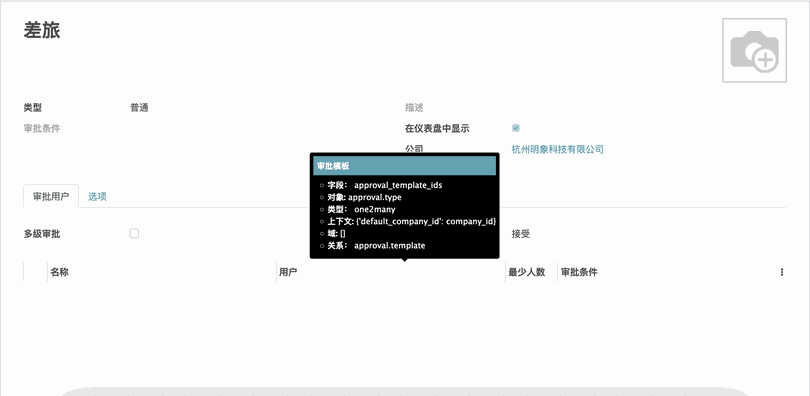810x396 pixels.
Task: Click the 多级审批 label
Action: (42, 234)
